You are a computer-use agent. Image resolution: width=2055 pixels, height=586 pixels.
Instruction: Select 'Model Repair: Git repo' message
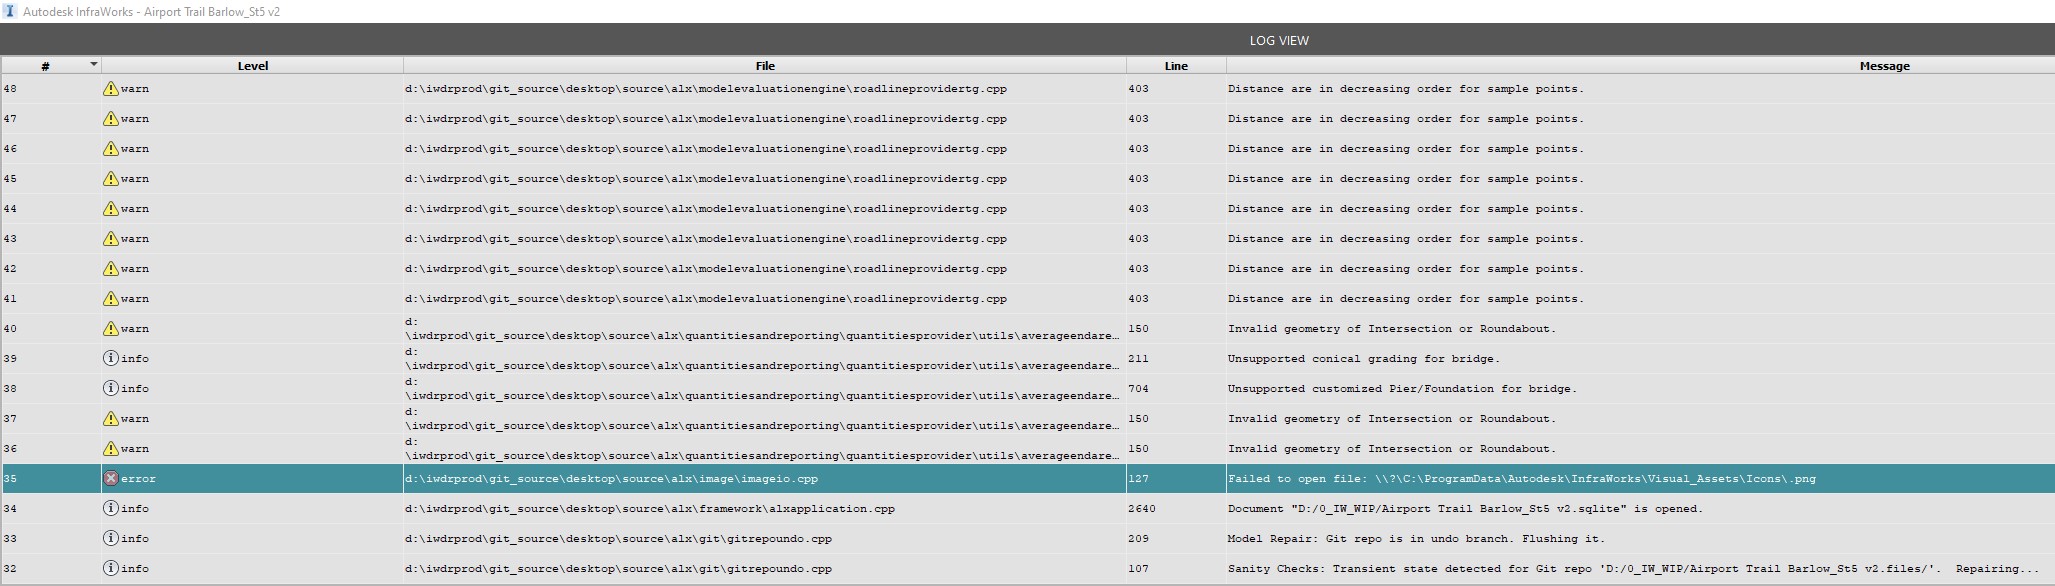tap(1415, 538)
